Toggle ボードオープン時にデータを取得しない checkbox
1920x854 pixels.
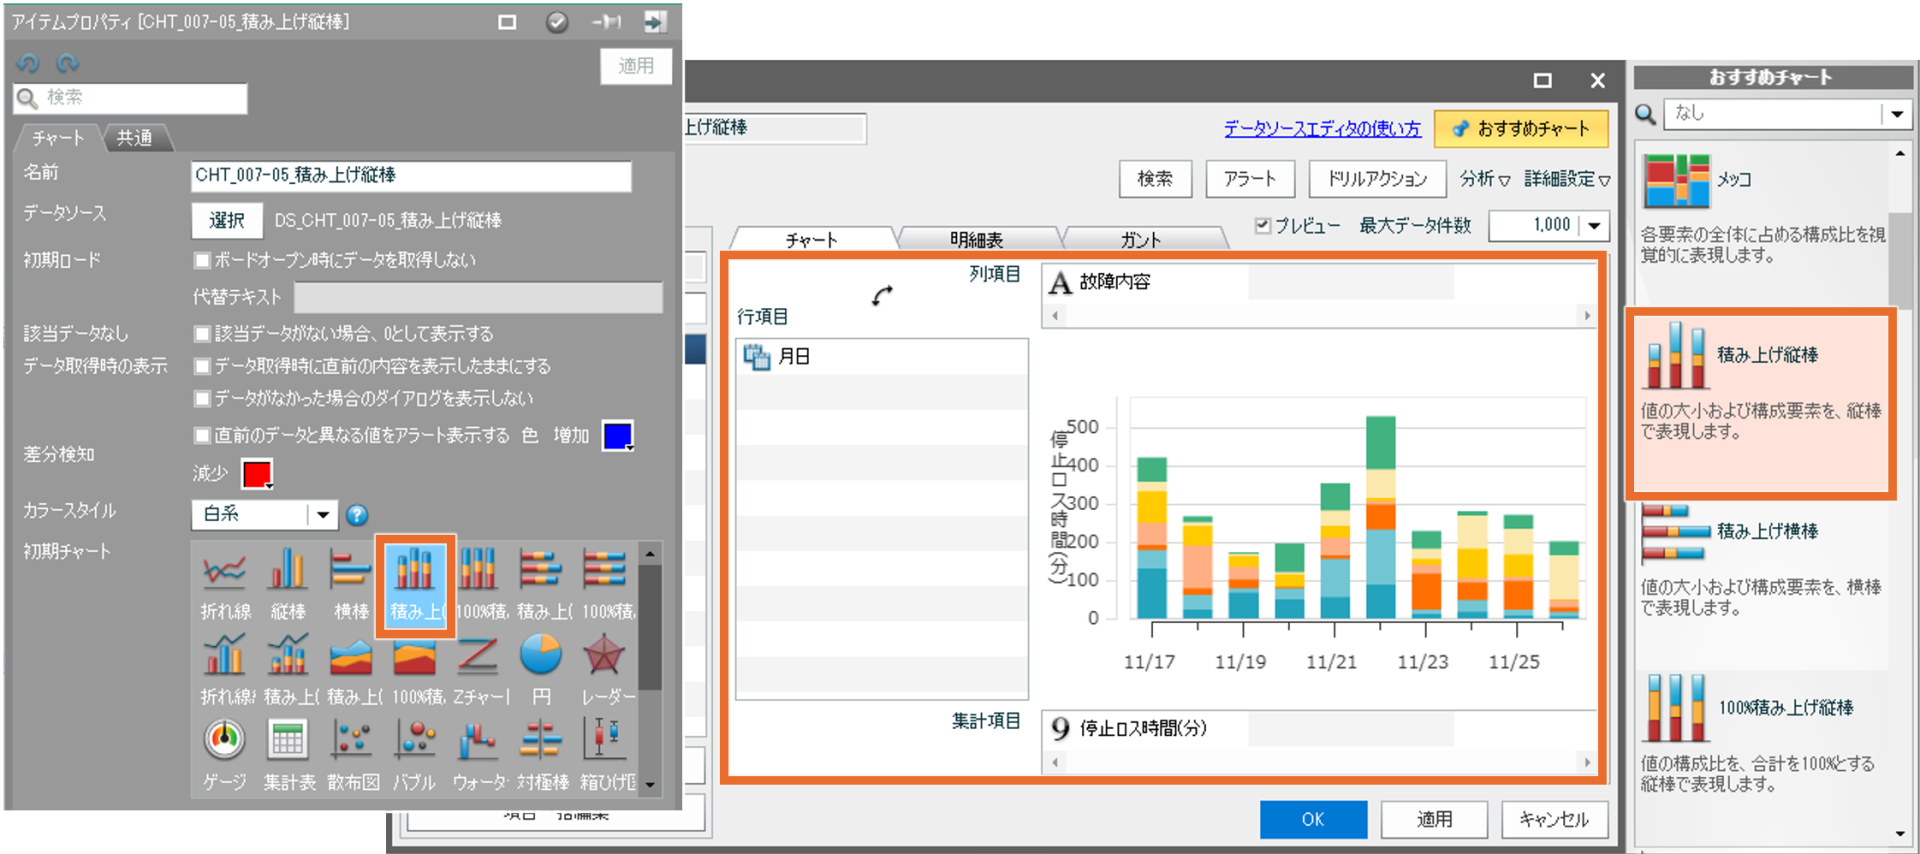(x=202, y=260)
